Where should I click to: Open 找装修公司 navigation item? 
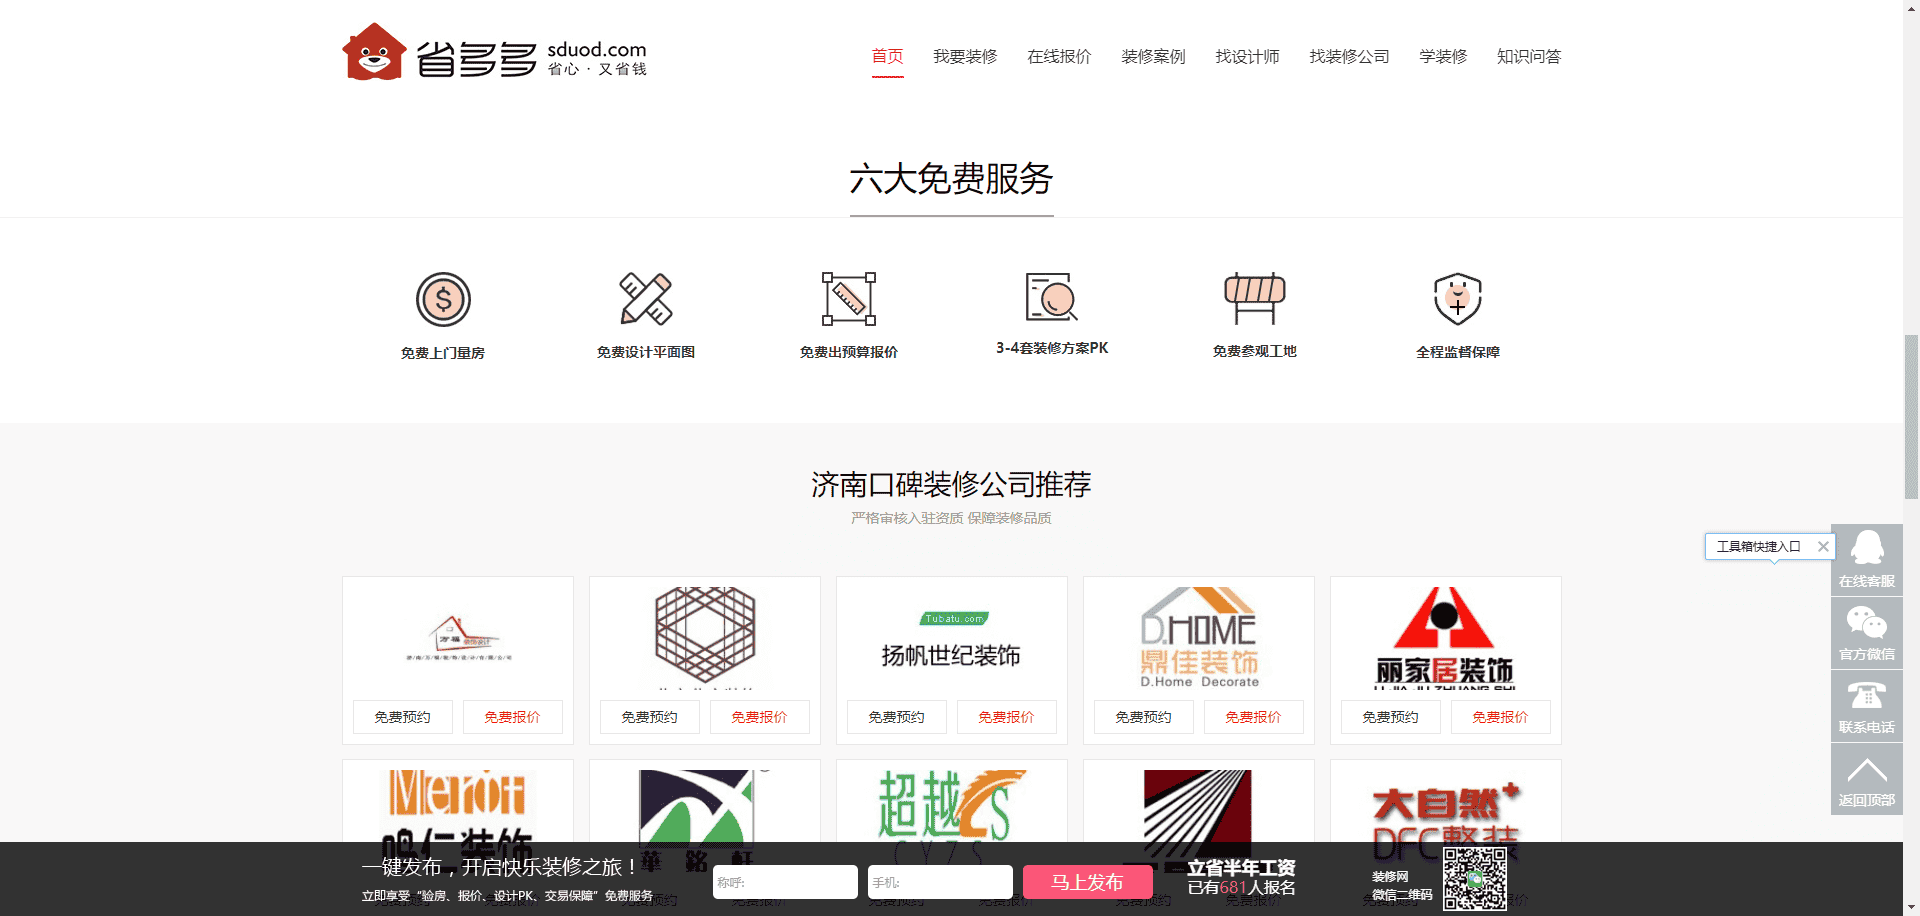(1349, 56)
